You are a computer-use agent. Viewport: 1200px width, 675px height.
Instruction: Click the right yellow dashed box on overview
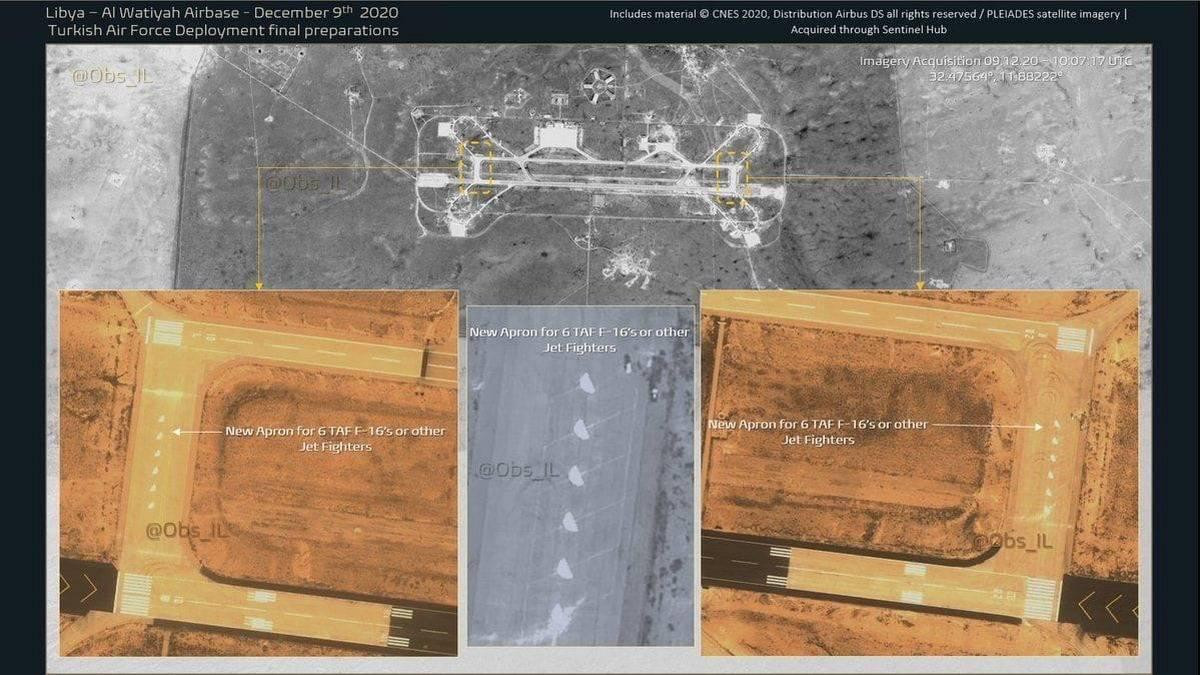733,178
